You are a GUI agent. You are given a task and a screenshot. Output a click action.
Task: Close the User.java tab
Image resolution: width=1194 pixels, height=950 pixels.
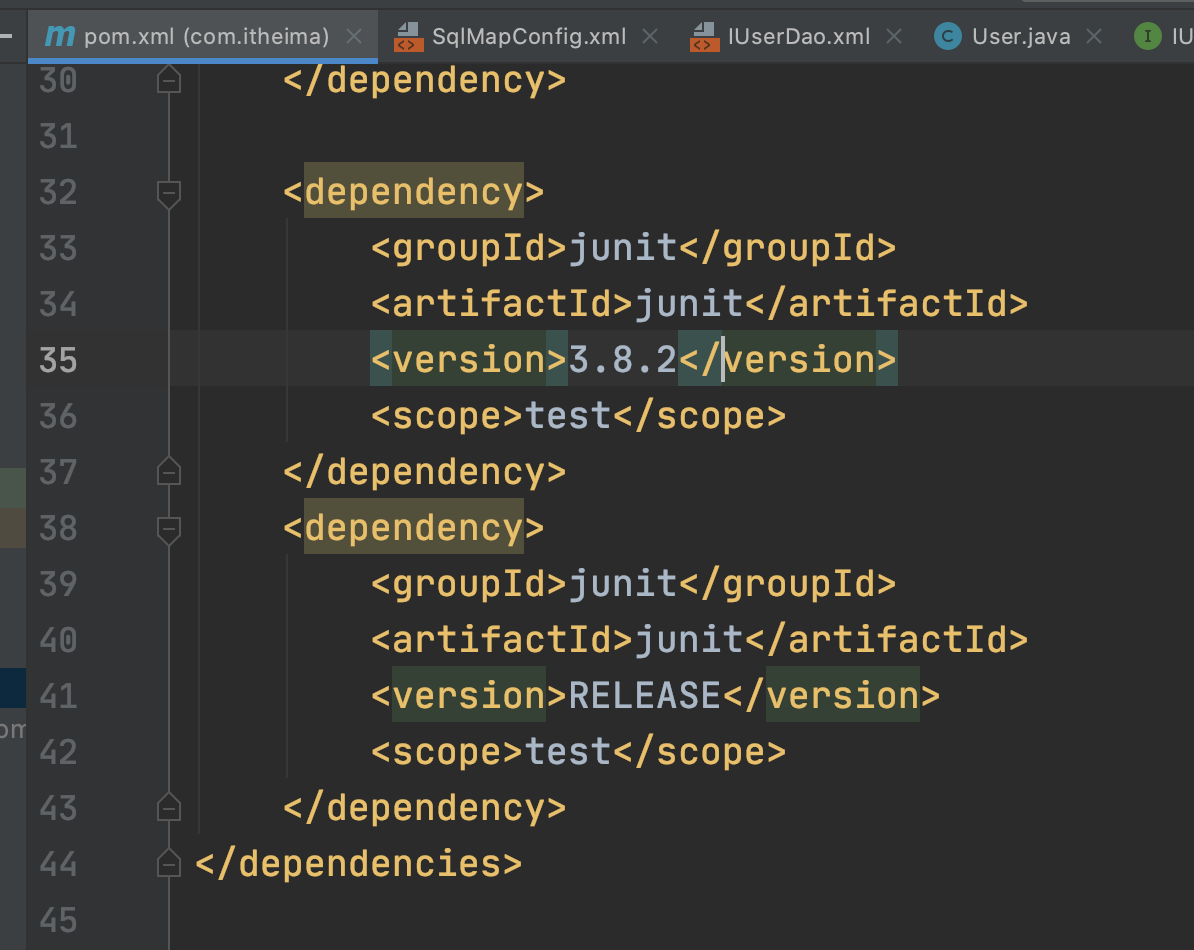pos(1093,36)
